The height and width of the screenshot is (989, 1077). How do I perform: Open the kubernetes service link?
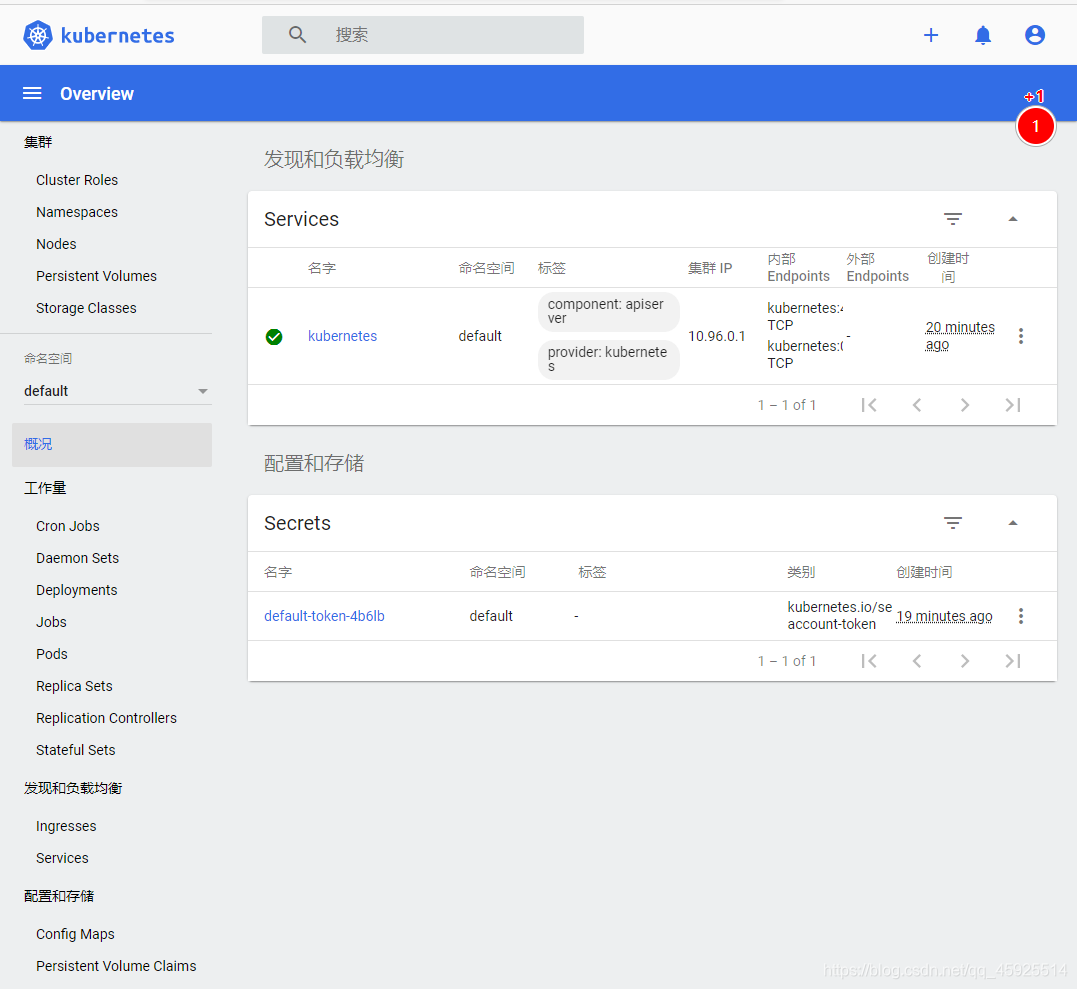(x=342, y=336)
